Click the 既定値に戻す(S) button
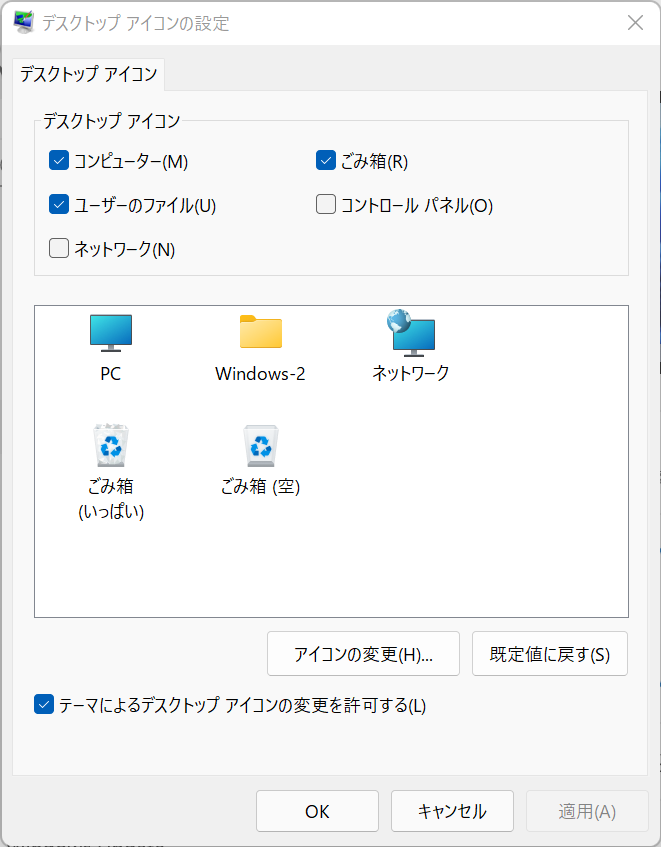 click(x=550, y=654)
